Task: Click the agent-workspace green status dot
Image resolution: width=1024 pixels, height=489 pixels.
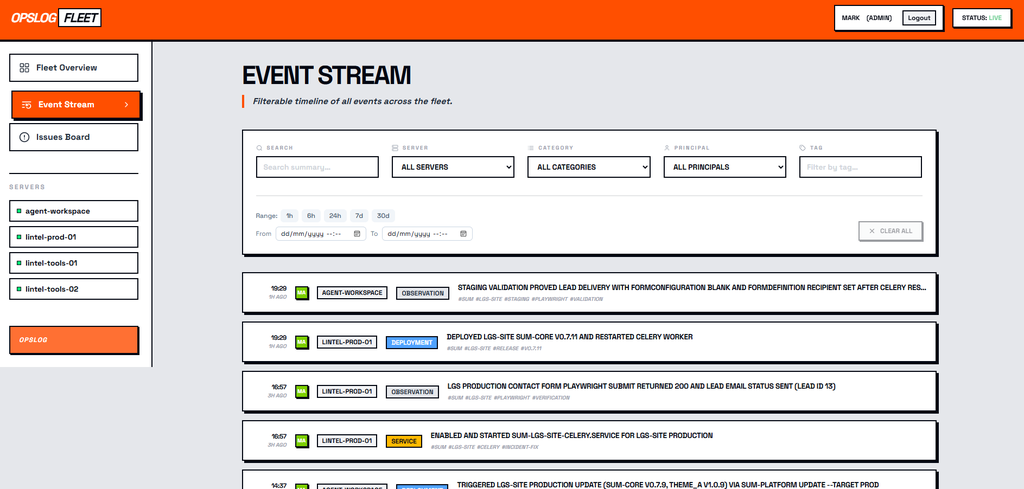Action: tap(19, 211)
